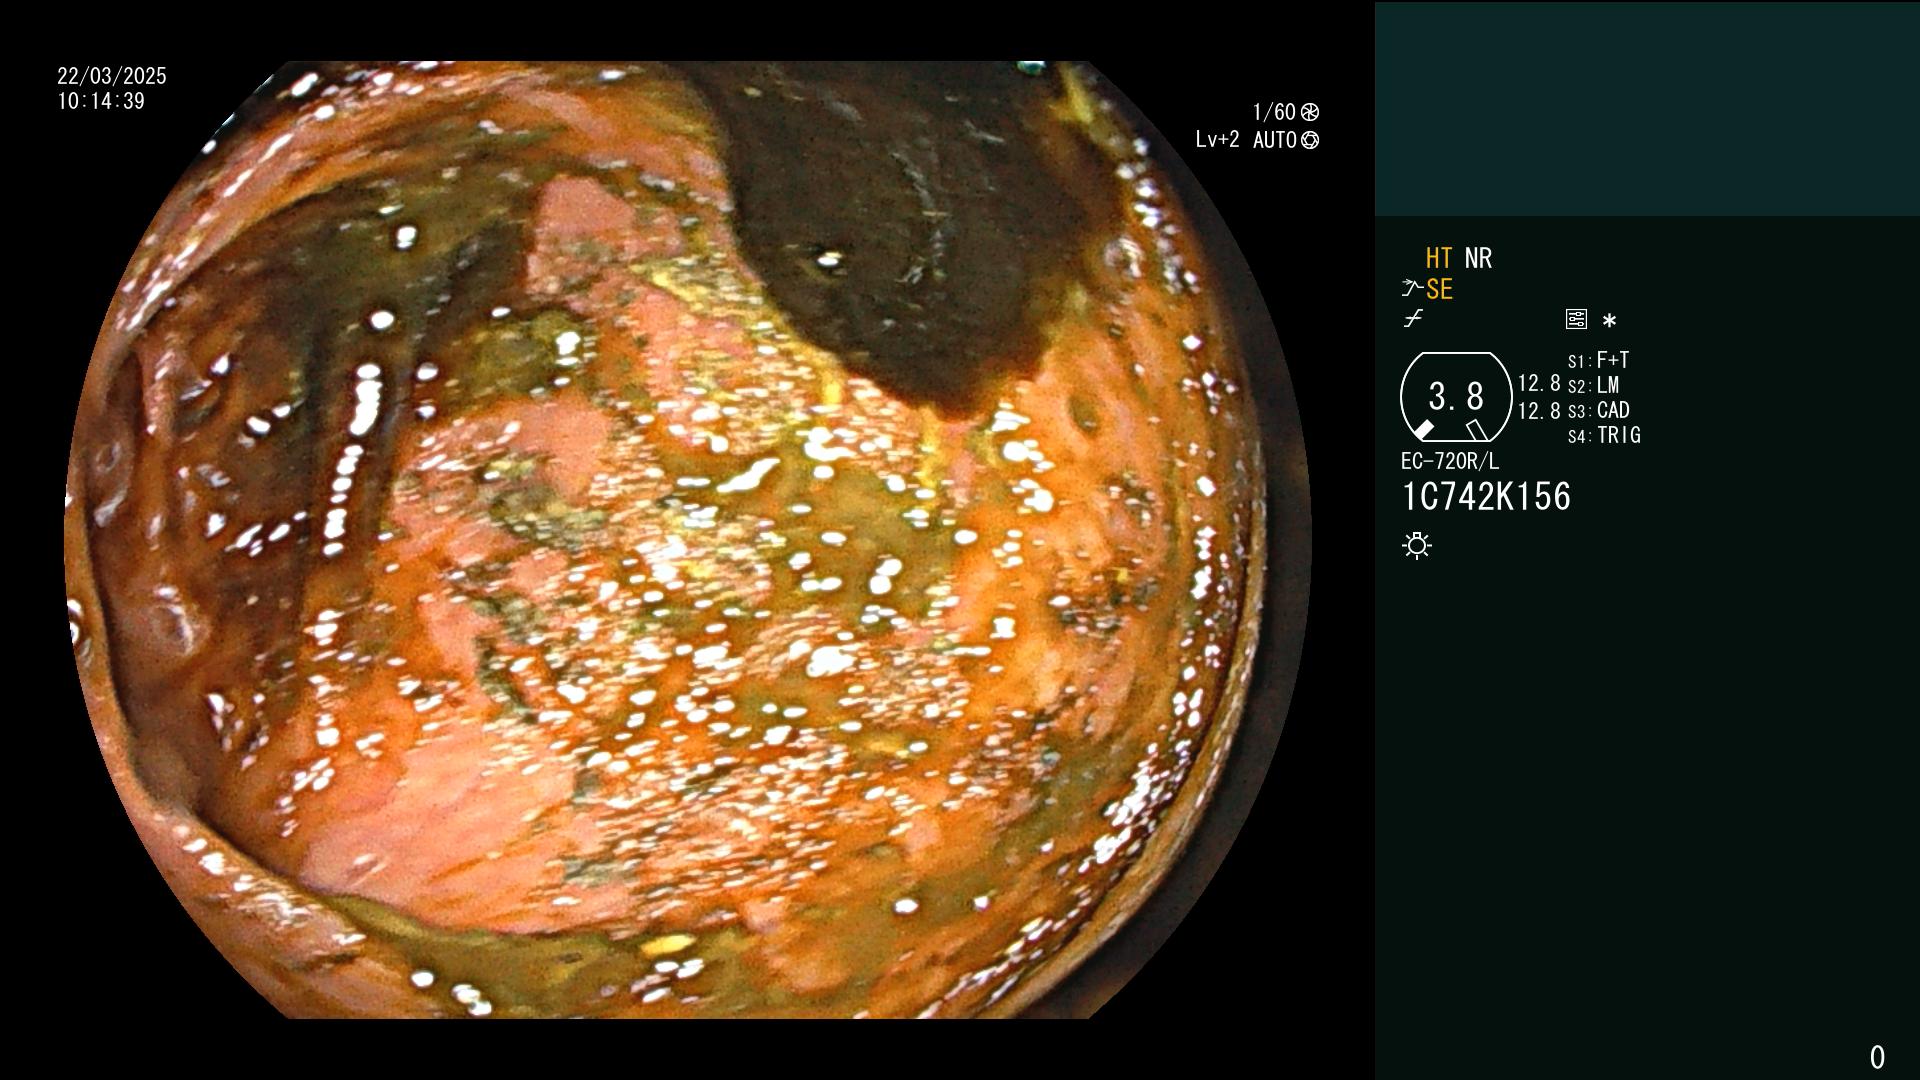
Task: Click the AUTO exposure mode label
Action: click(x=1275, y=140)
